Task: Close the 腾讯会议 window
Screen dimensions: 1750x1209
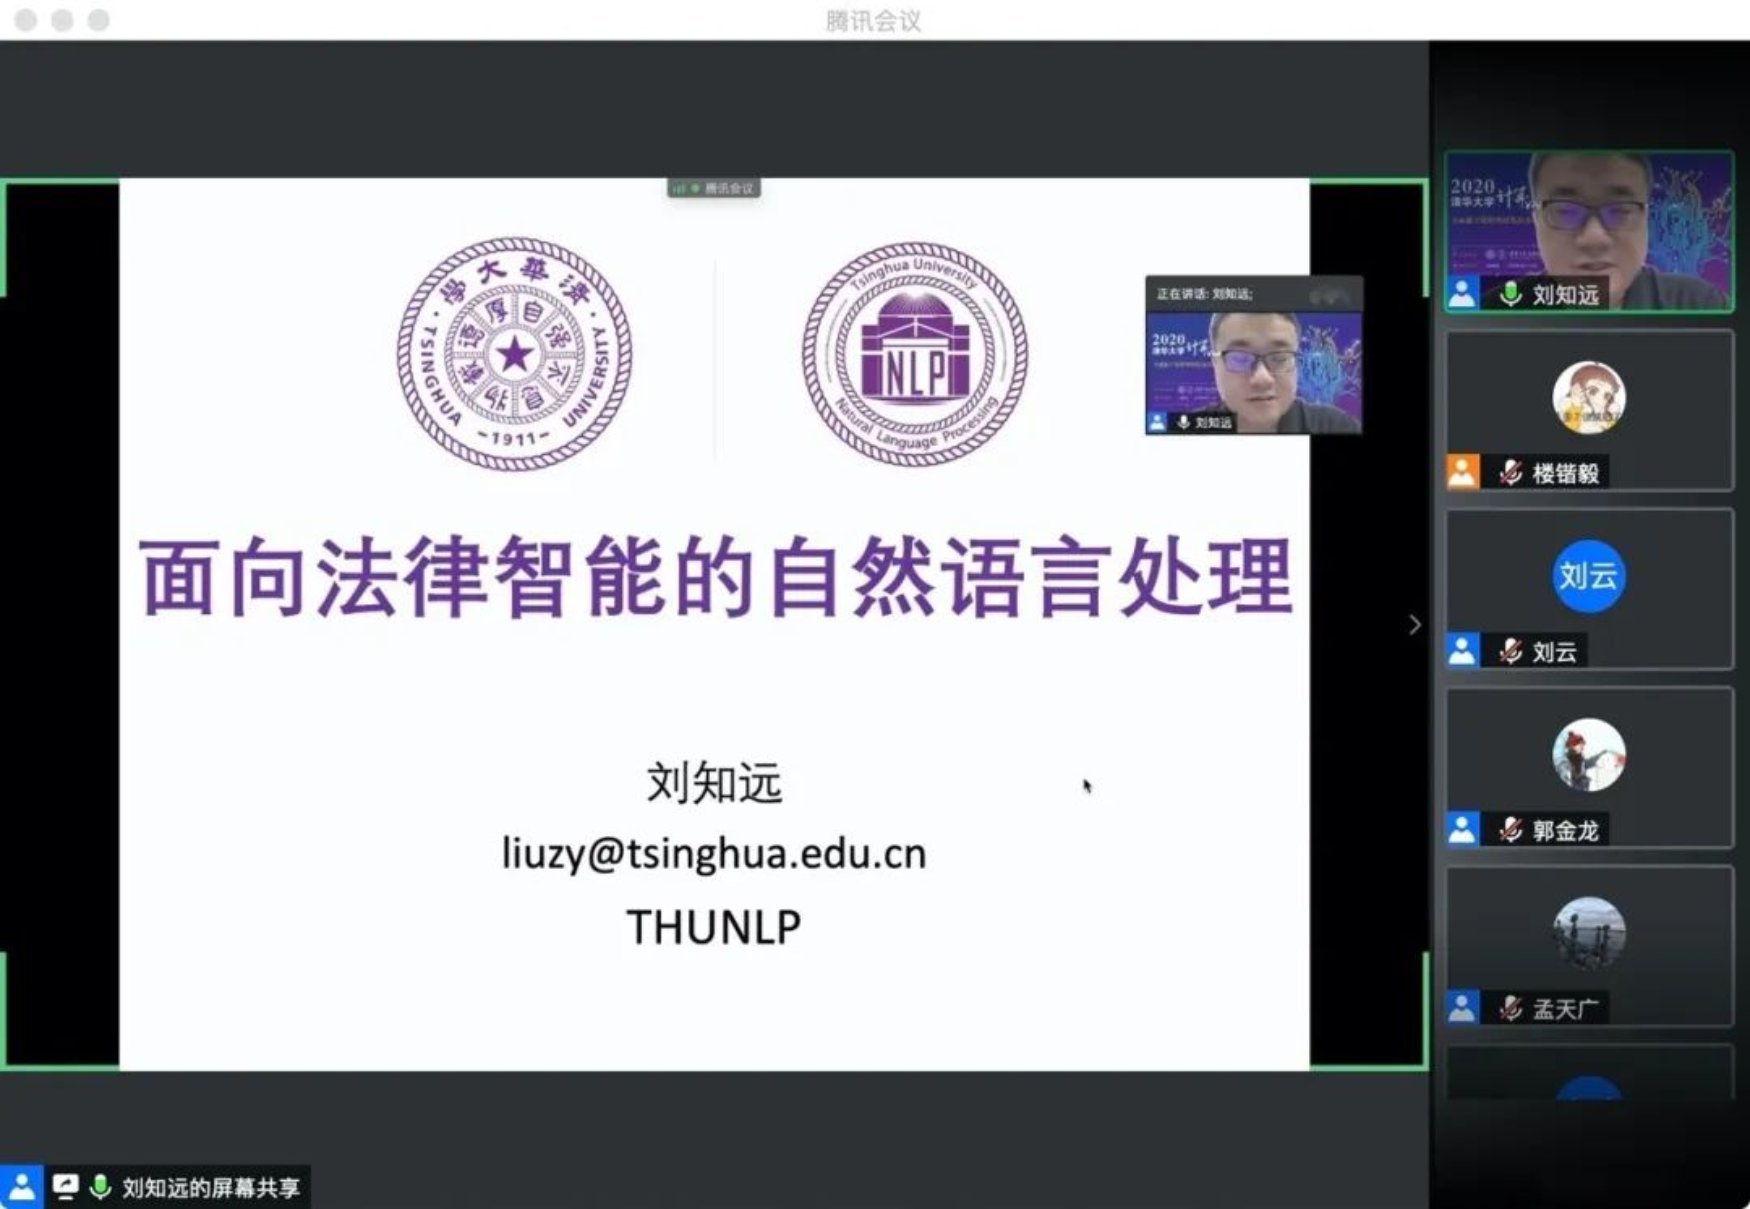Action: pyautogui.click(x=26, y=20)
